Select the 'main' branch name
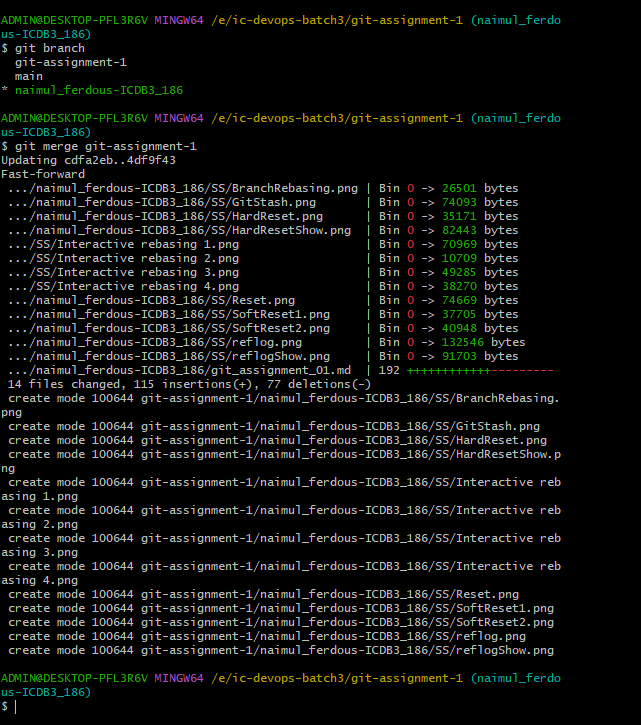 tap(29, 76)
